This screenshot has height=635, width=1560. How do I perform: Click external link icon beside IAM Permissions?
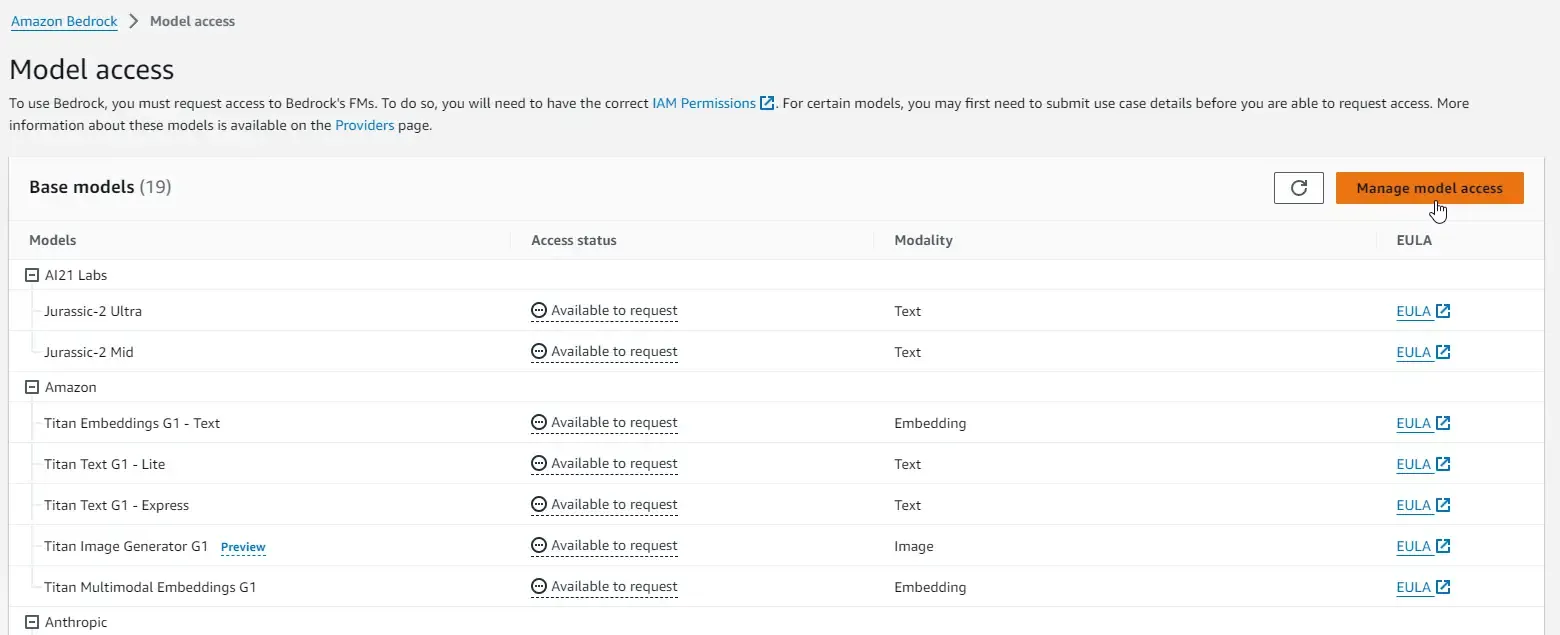coord(767,103)
